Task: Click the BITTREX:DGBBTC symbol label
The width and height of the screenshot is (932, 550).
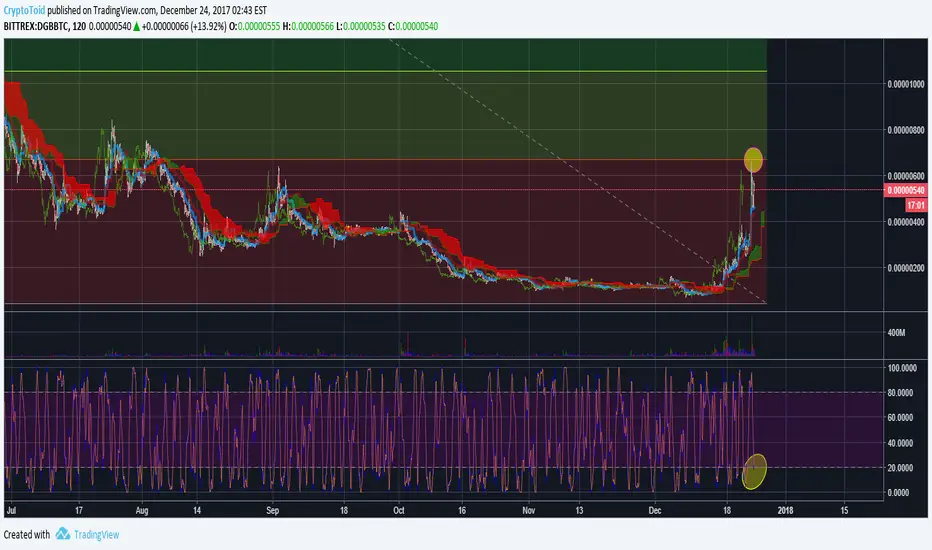Action: (36, 26)
